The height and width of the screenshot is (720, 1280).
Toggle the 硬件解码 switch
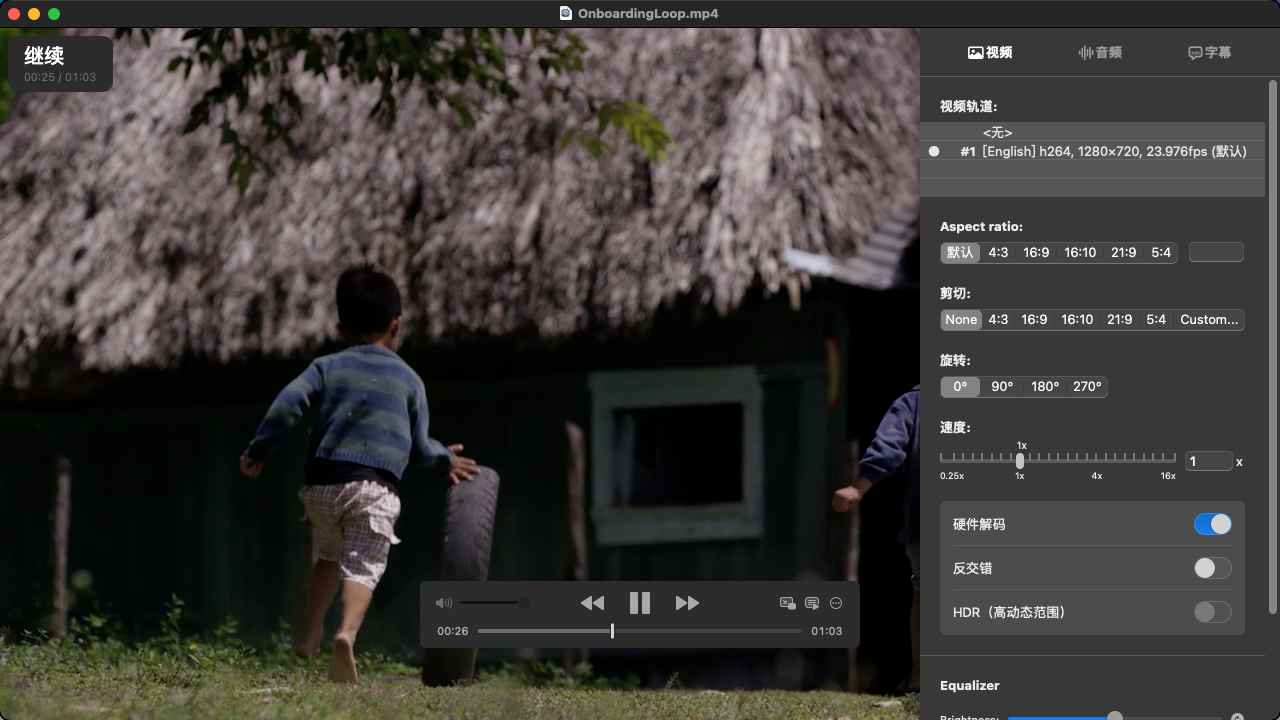tap(1212, 524)
